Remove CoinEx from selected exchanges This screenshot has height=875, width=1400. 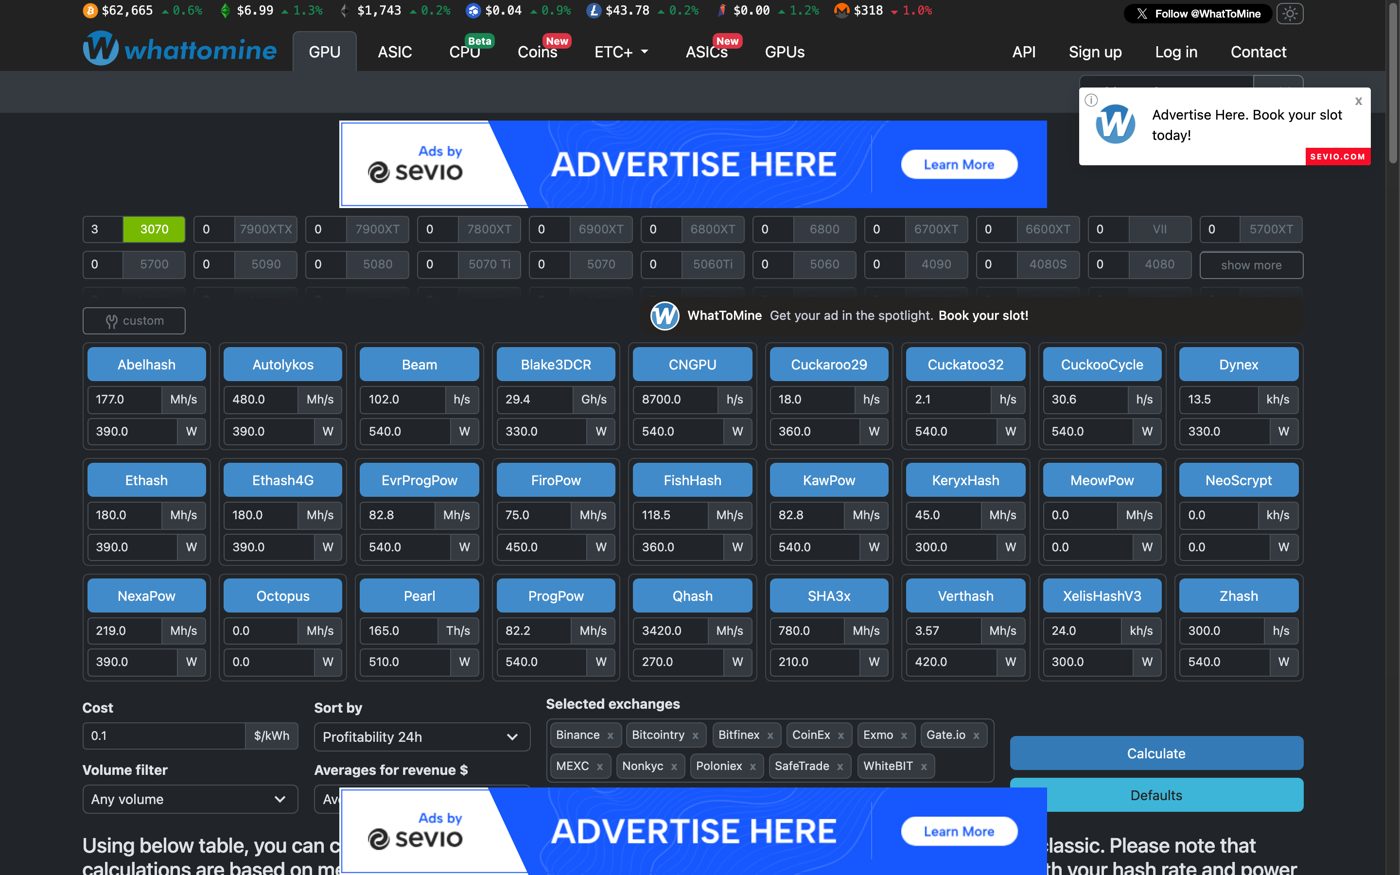[x=841, y=736]
